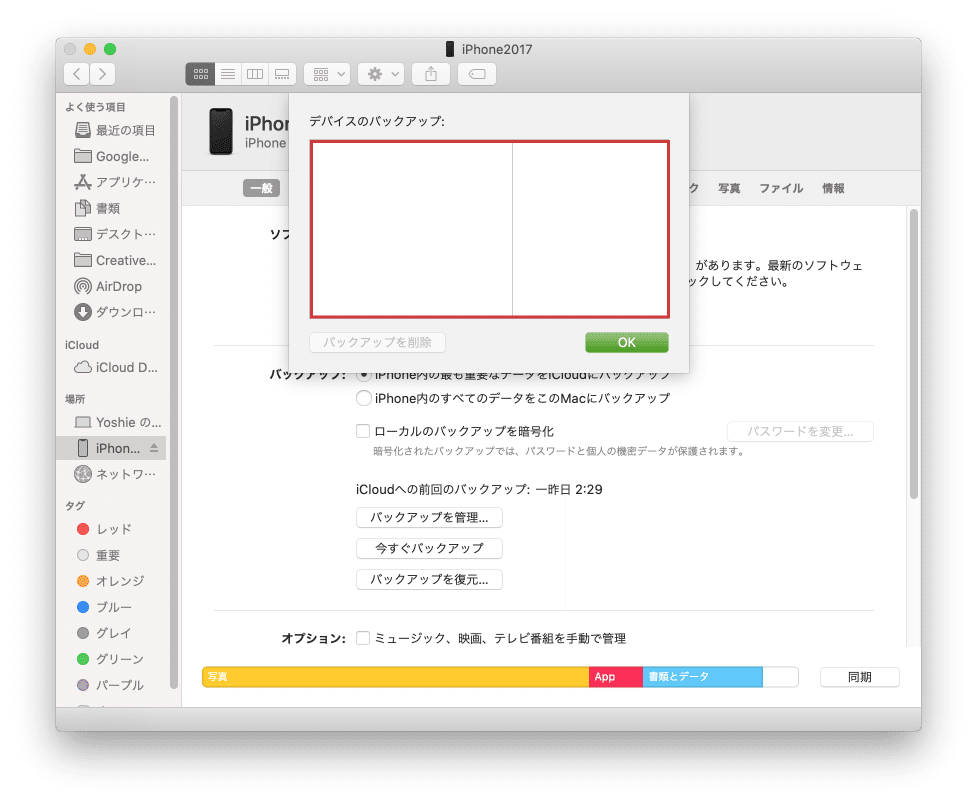Switch to column view in toolbar
The height and width of the screenshot is (805, 977).
click(x=255, y=74)
